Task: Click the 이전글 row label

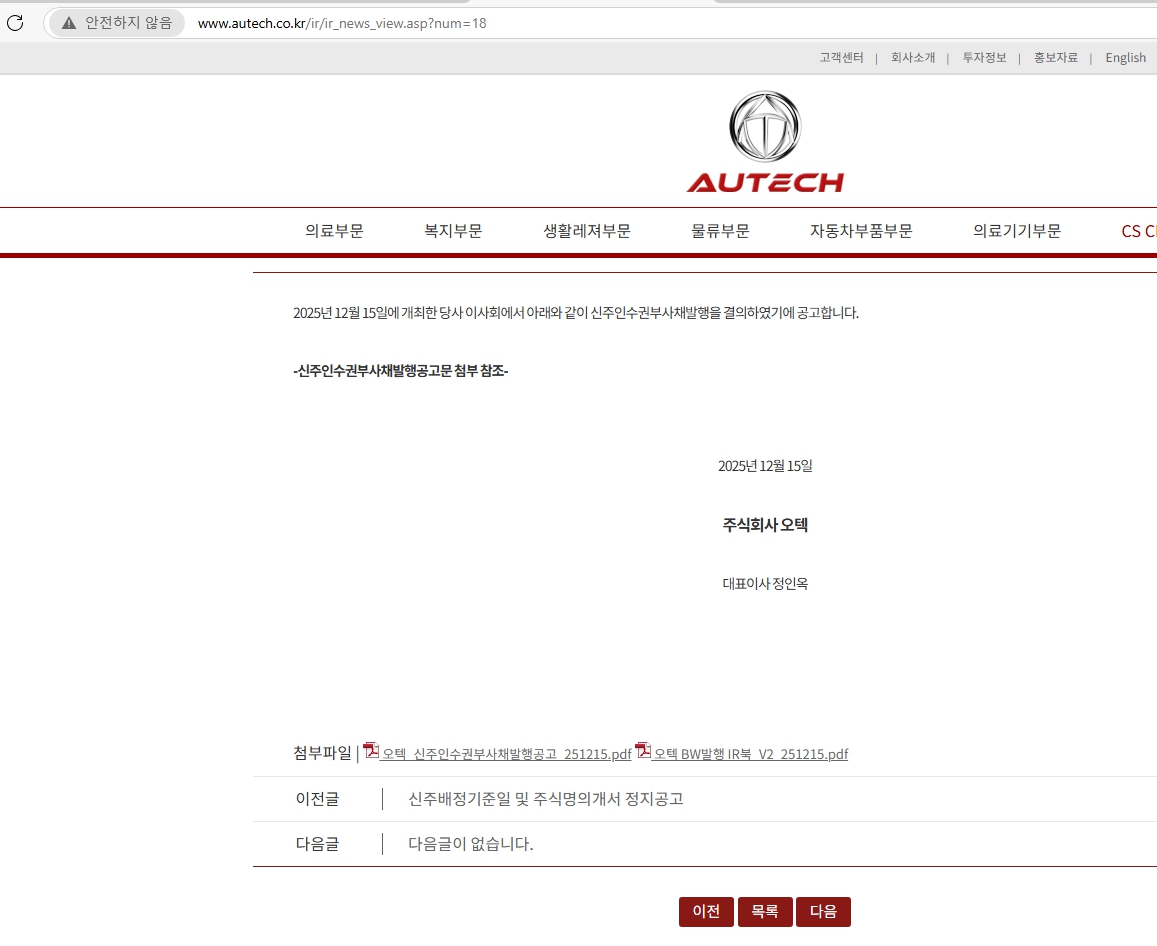Action: [317, 799]
